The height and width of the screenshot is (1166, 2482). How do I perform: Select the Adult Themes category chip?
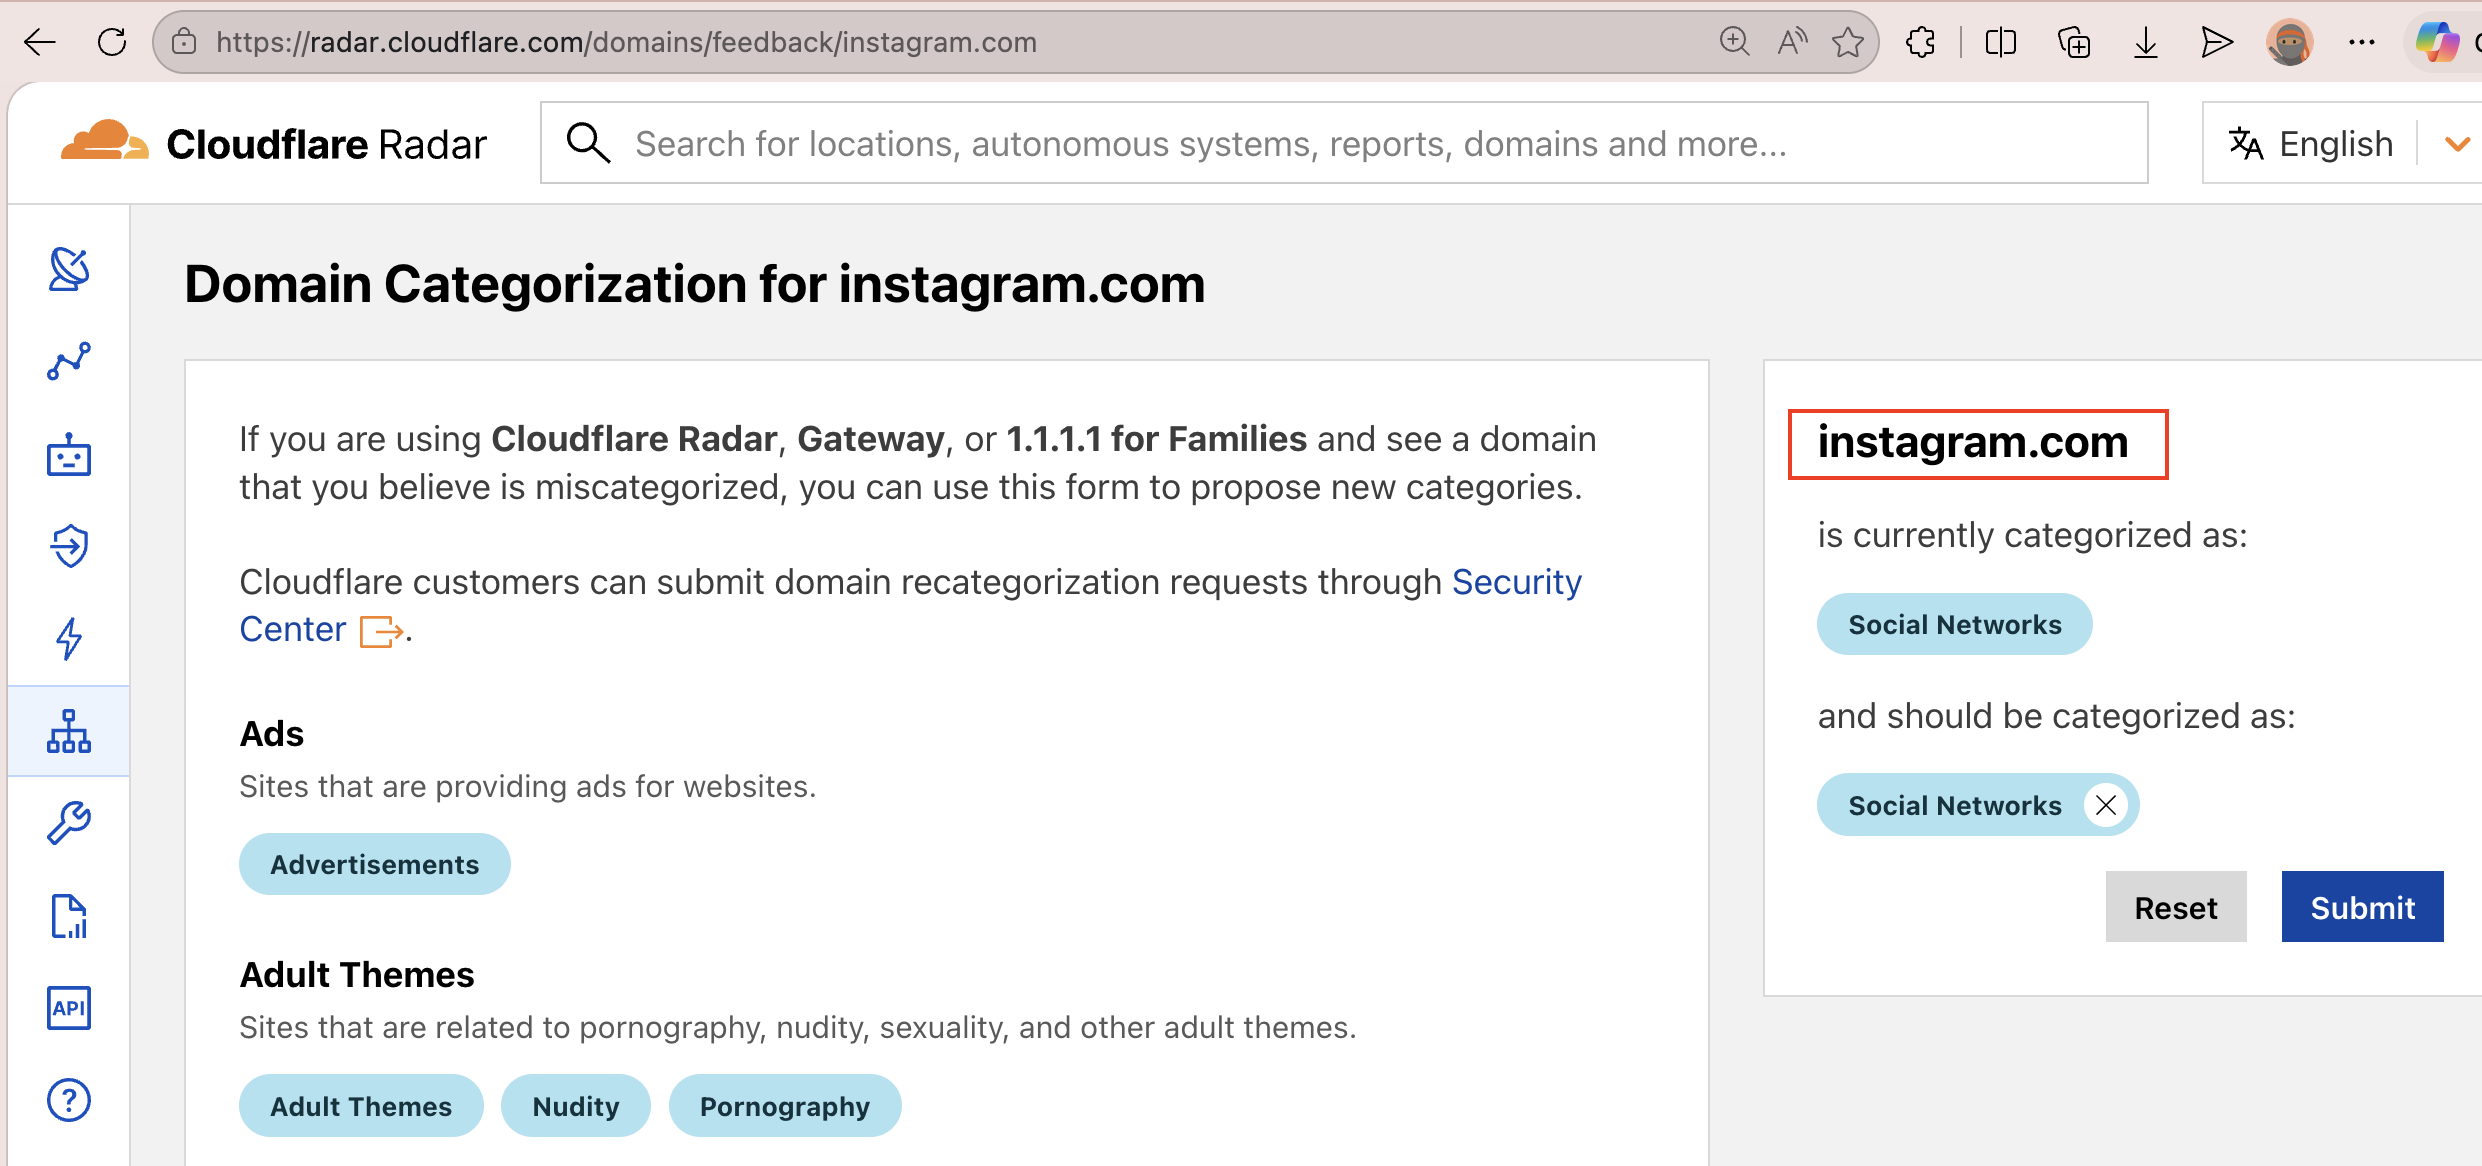[361, 1105]
